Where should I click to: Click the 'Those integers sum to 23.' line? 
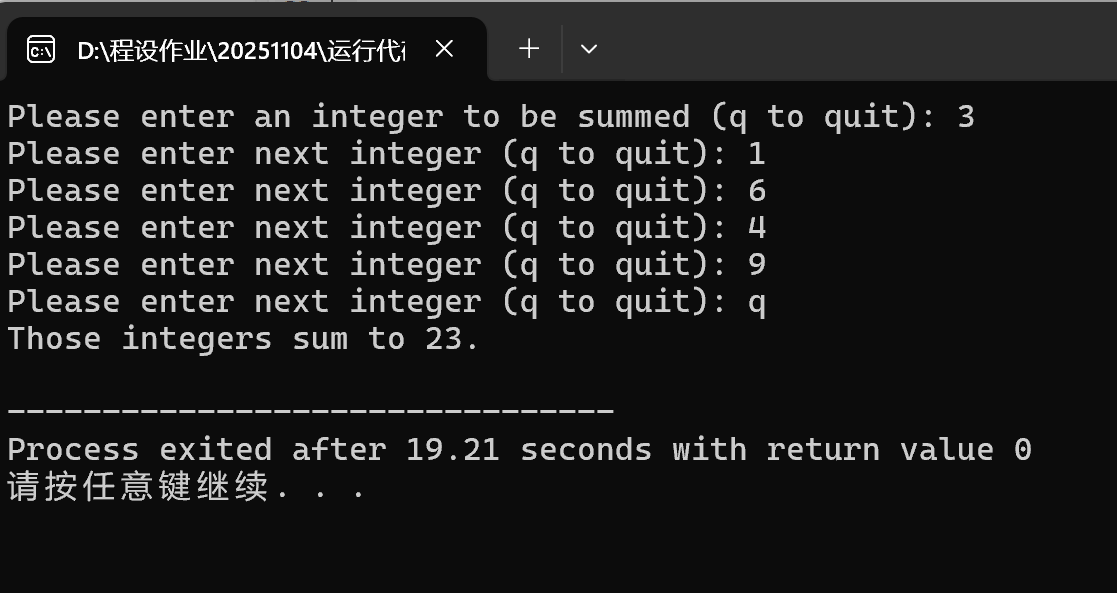click(x=243, y=339)
